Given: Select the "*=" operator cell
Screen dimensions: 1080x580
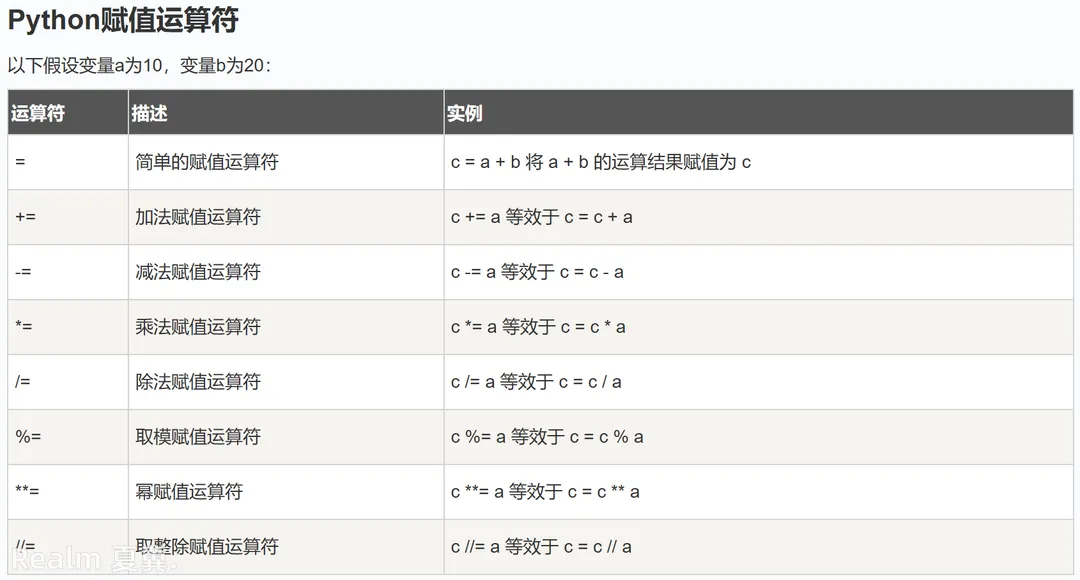Looking at the screenshot, I should click(25, 327).
